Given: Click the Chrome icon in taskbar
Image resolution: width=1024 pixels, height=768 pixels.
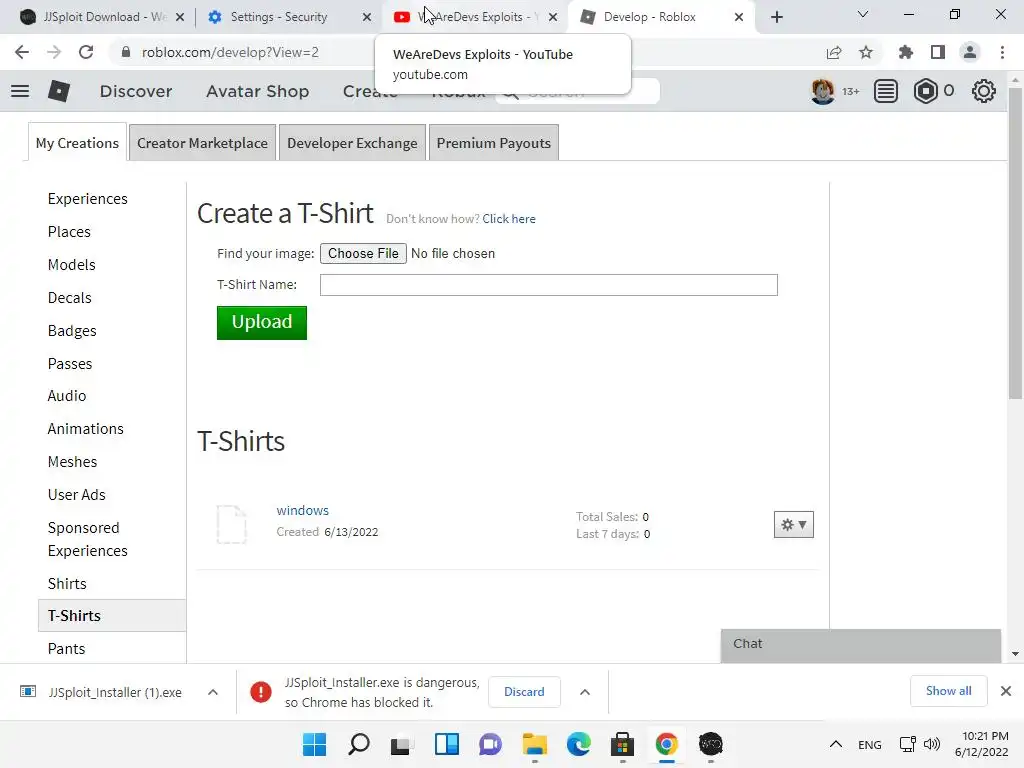Looking at the screenshot, I should (667, 744).
